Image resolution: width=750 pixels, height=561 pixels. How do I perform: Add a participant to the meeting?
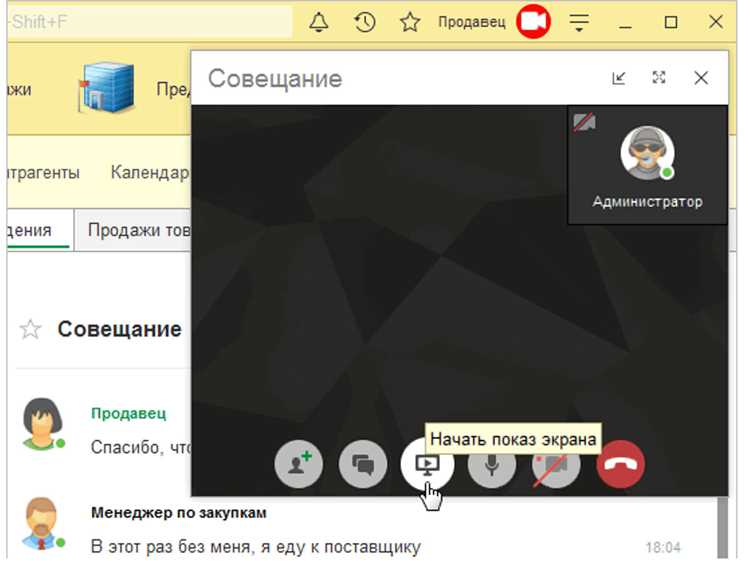click(x=299, y=464)
